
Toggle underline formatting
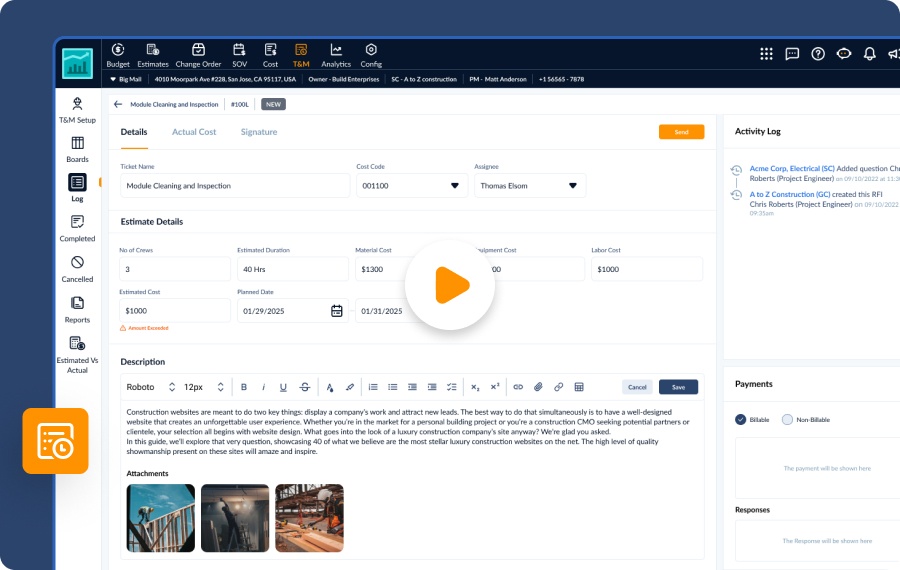(283, 387)
